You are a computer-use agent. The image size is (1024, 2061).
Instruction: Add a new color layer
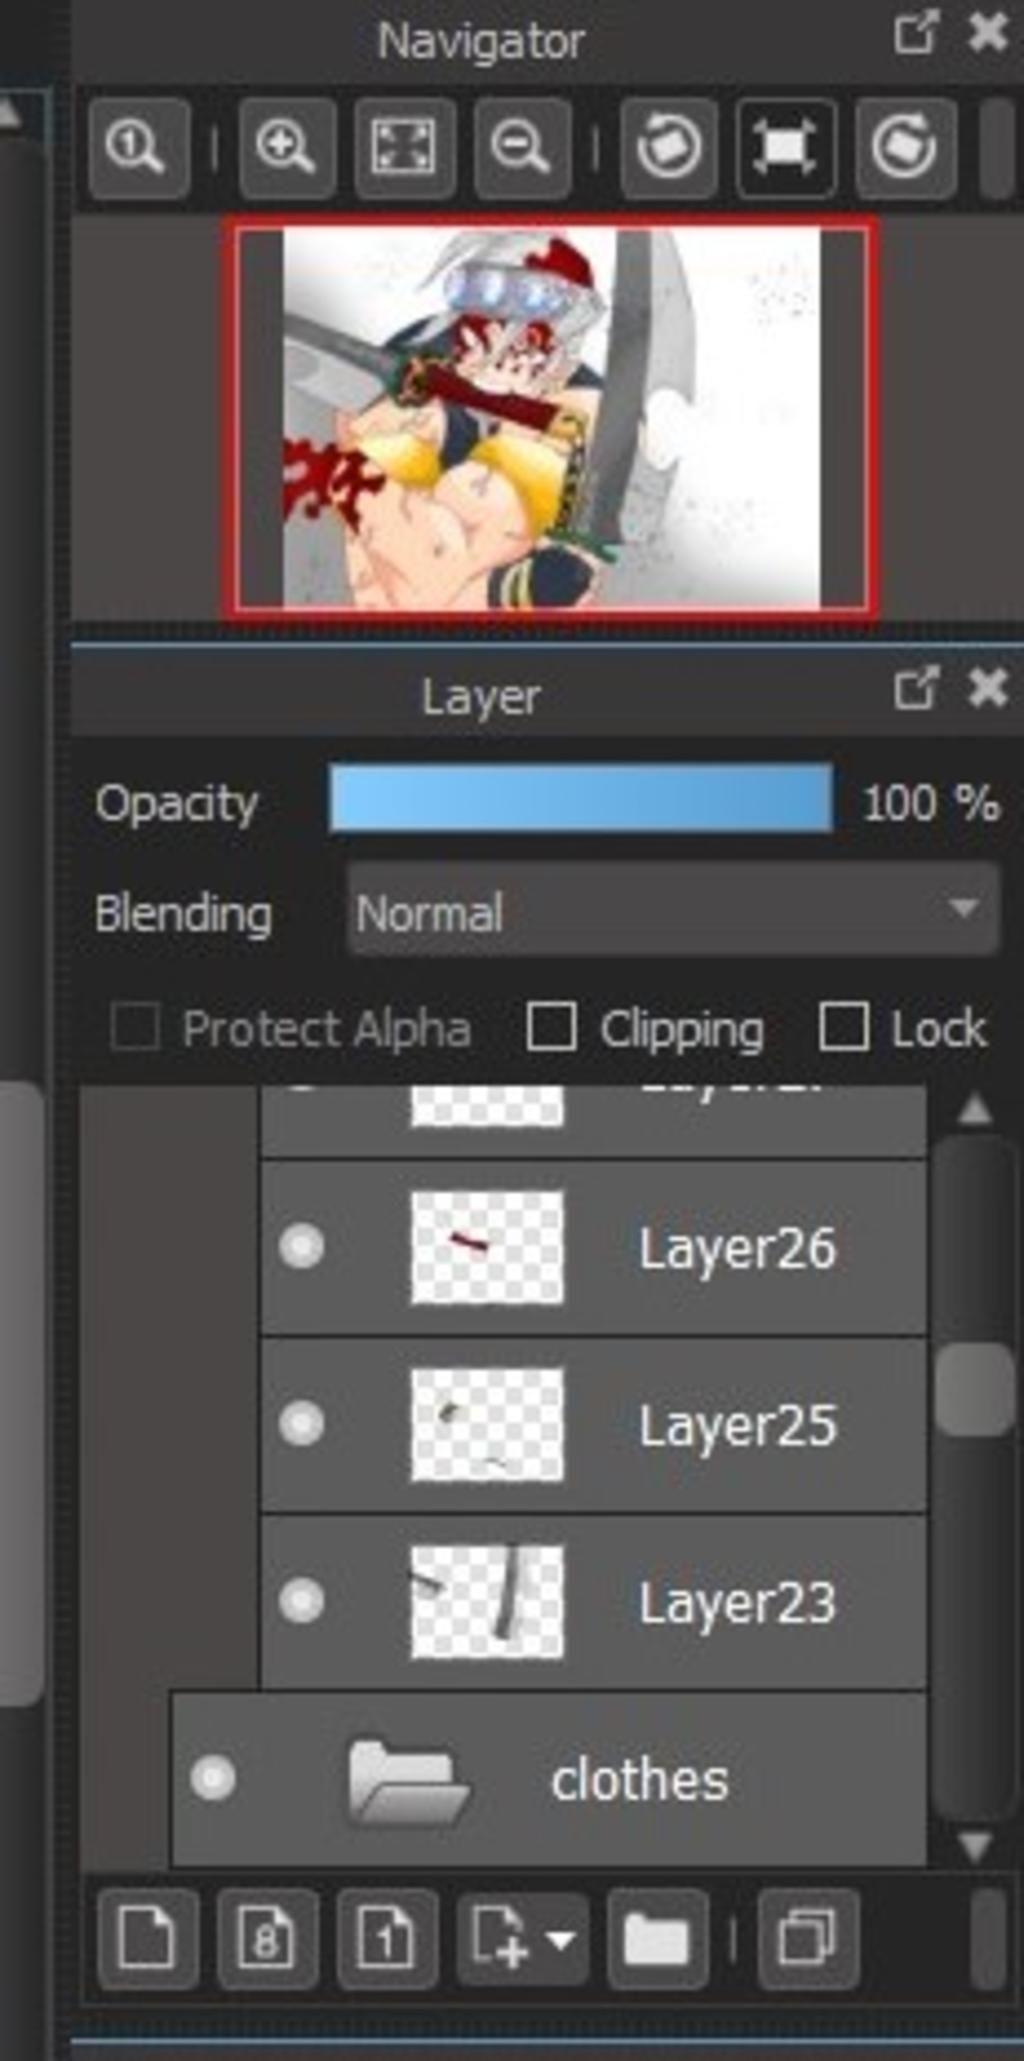pyautogui.click(x=147, y=1938)
